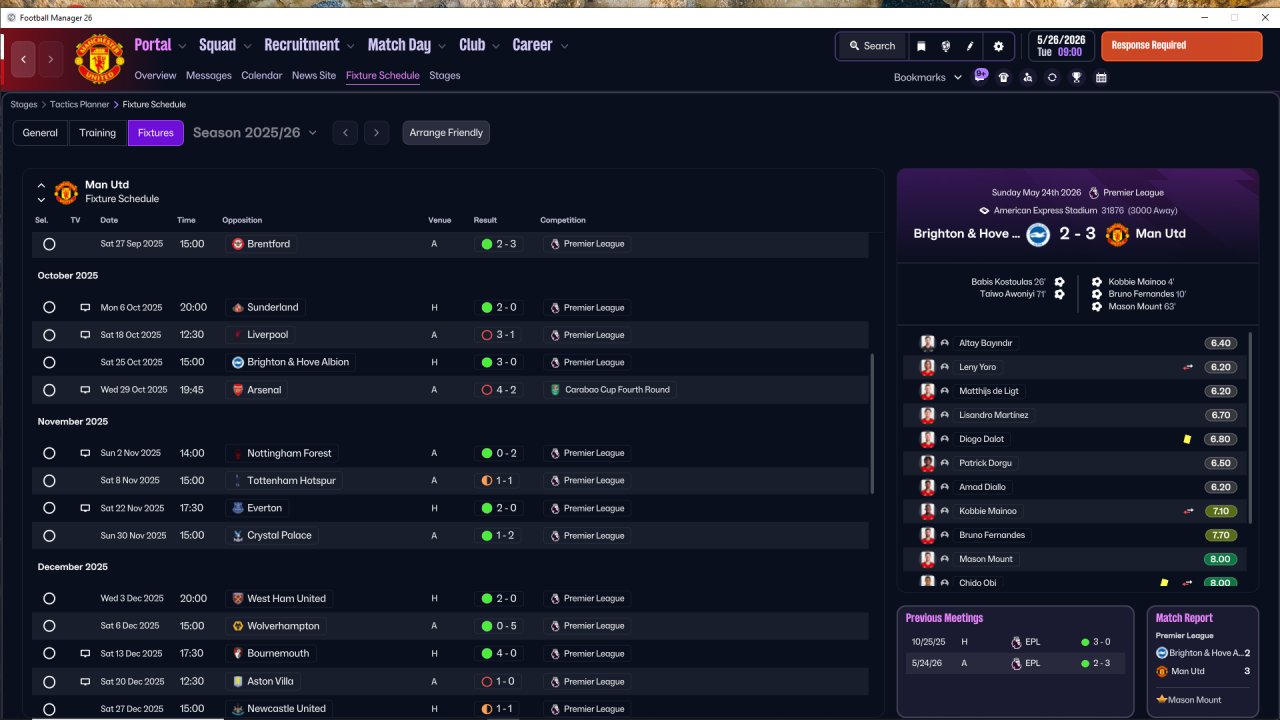Click the circular arrows transfers icon
The image size is (1280, 720).
(x=1052, y=77)
